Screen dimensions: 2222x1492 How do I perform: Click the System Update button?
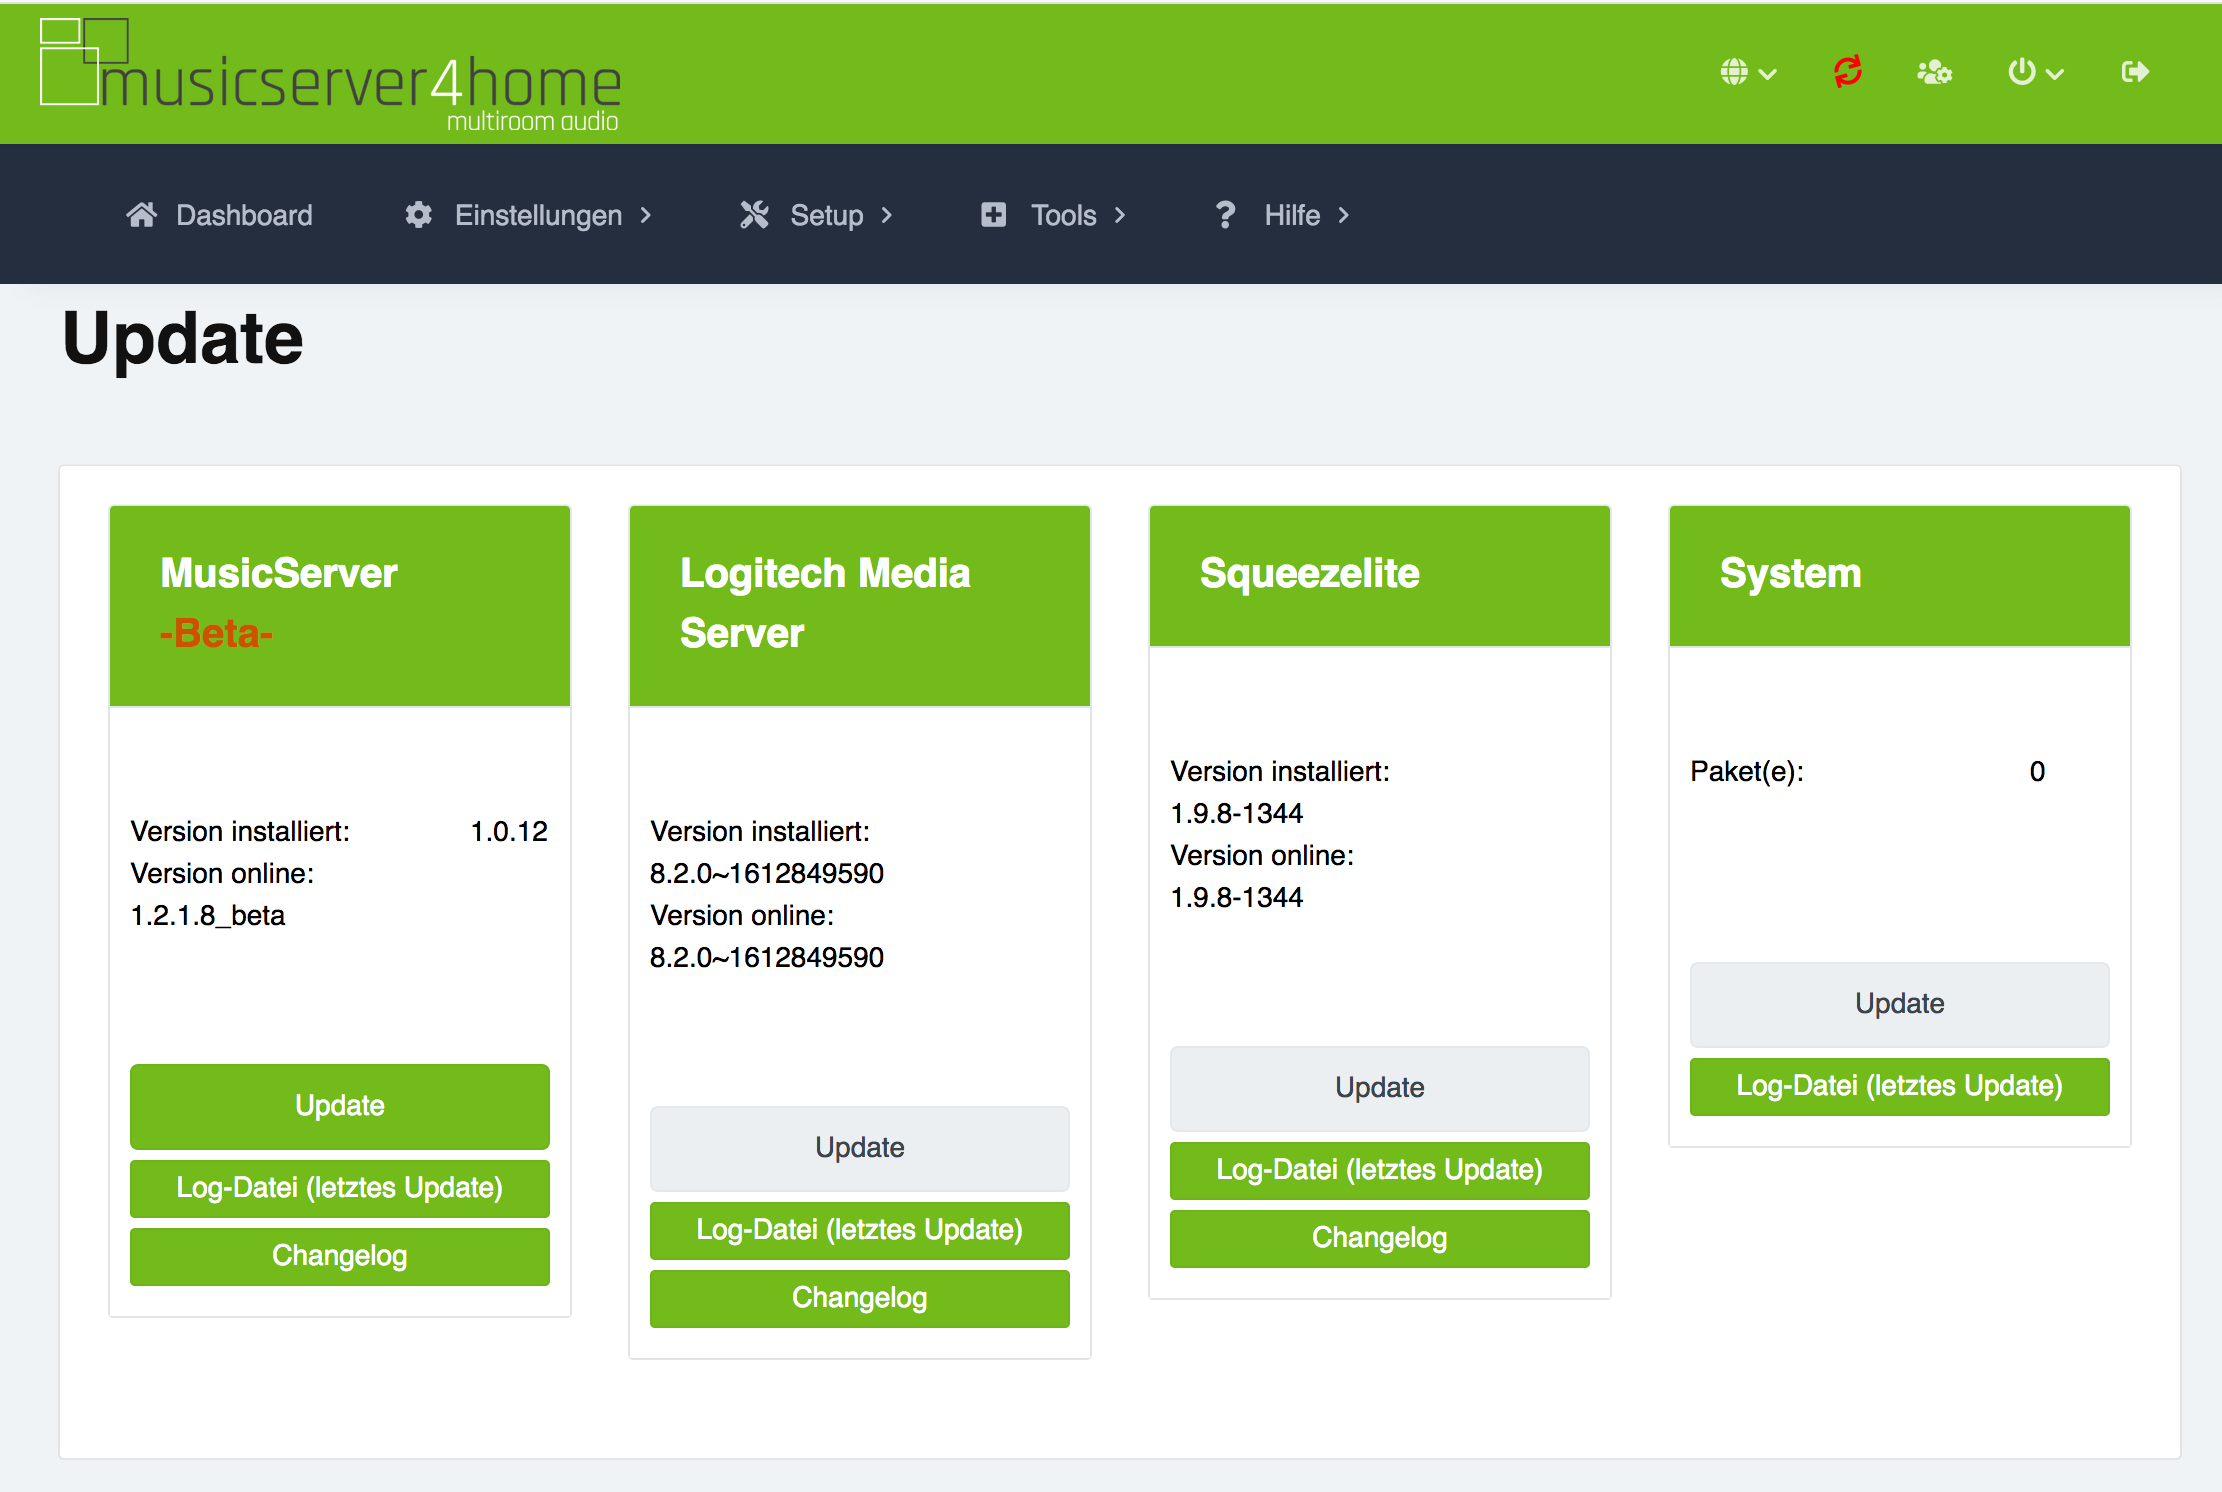click(x=1899, y=1003)
